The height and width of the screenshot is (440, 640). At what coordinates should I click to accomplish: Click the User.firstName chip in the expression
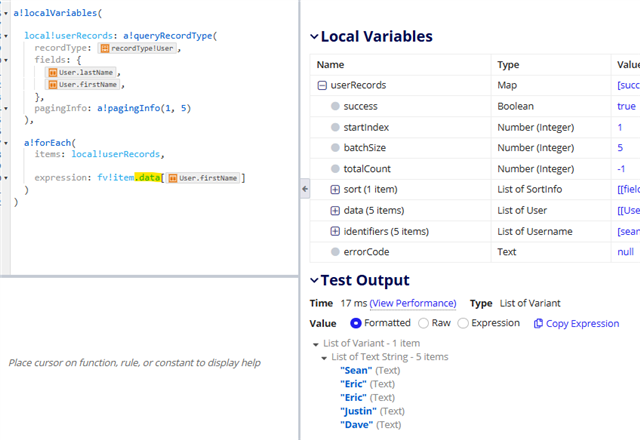coord(204,178)
